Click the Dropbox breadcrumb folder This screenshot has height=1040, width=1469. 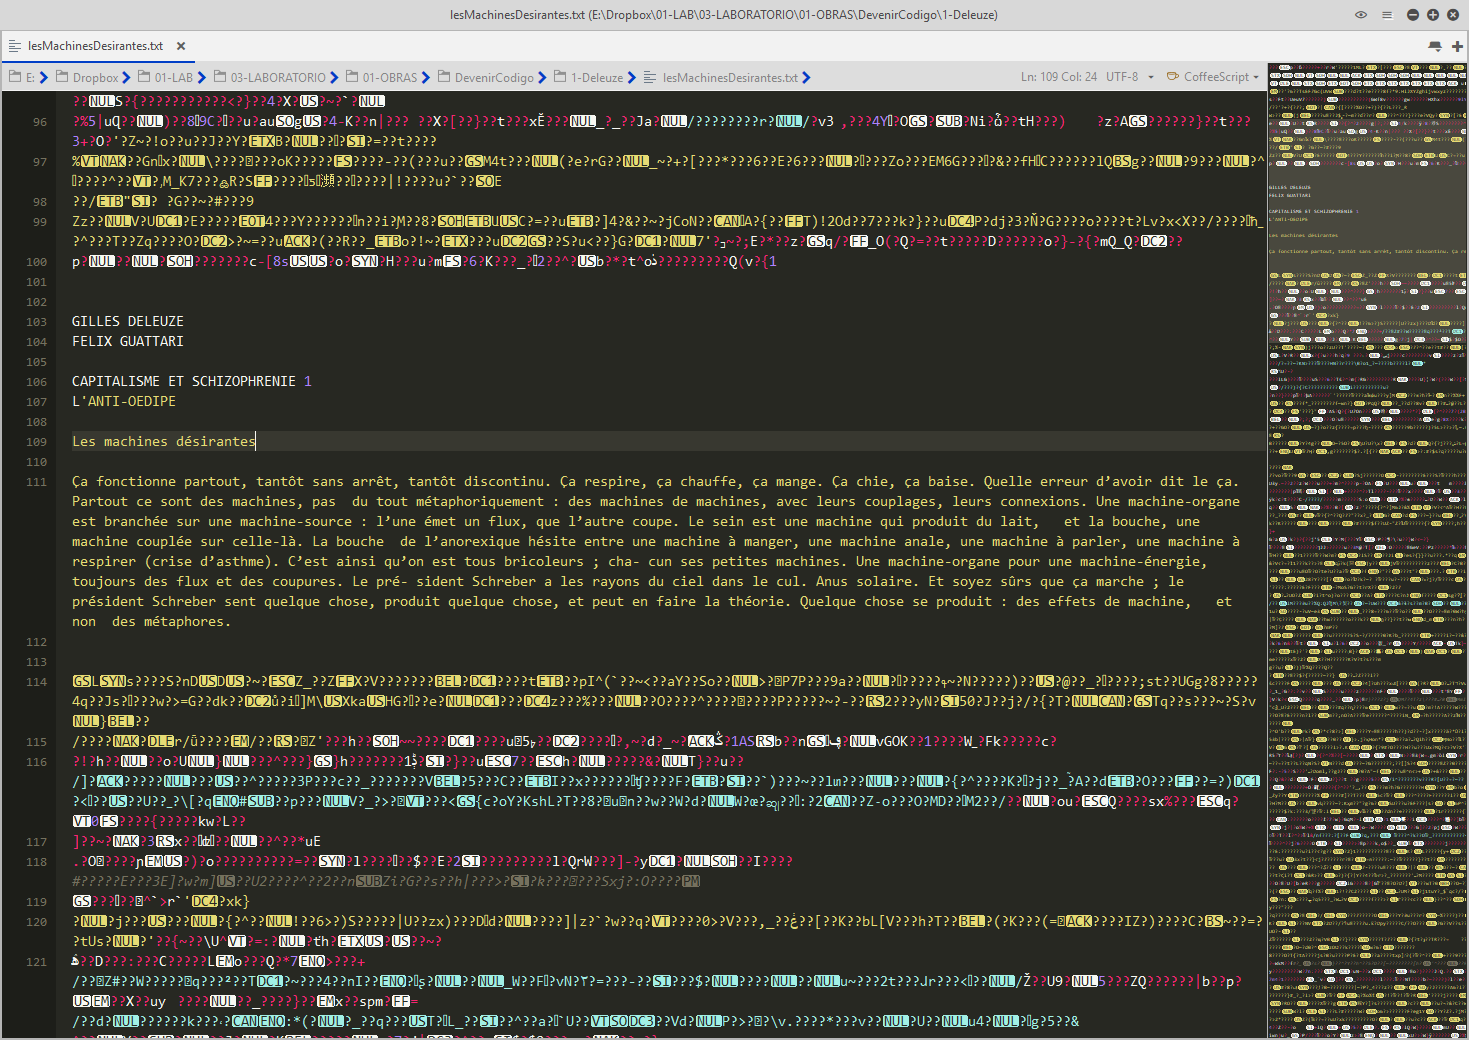(95, 78)
